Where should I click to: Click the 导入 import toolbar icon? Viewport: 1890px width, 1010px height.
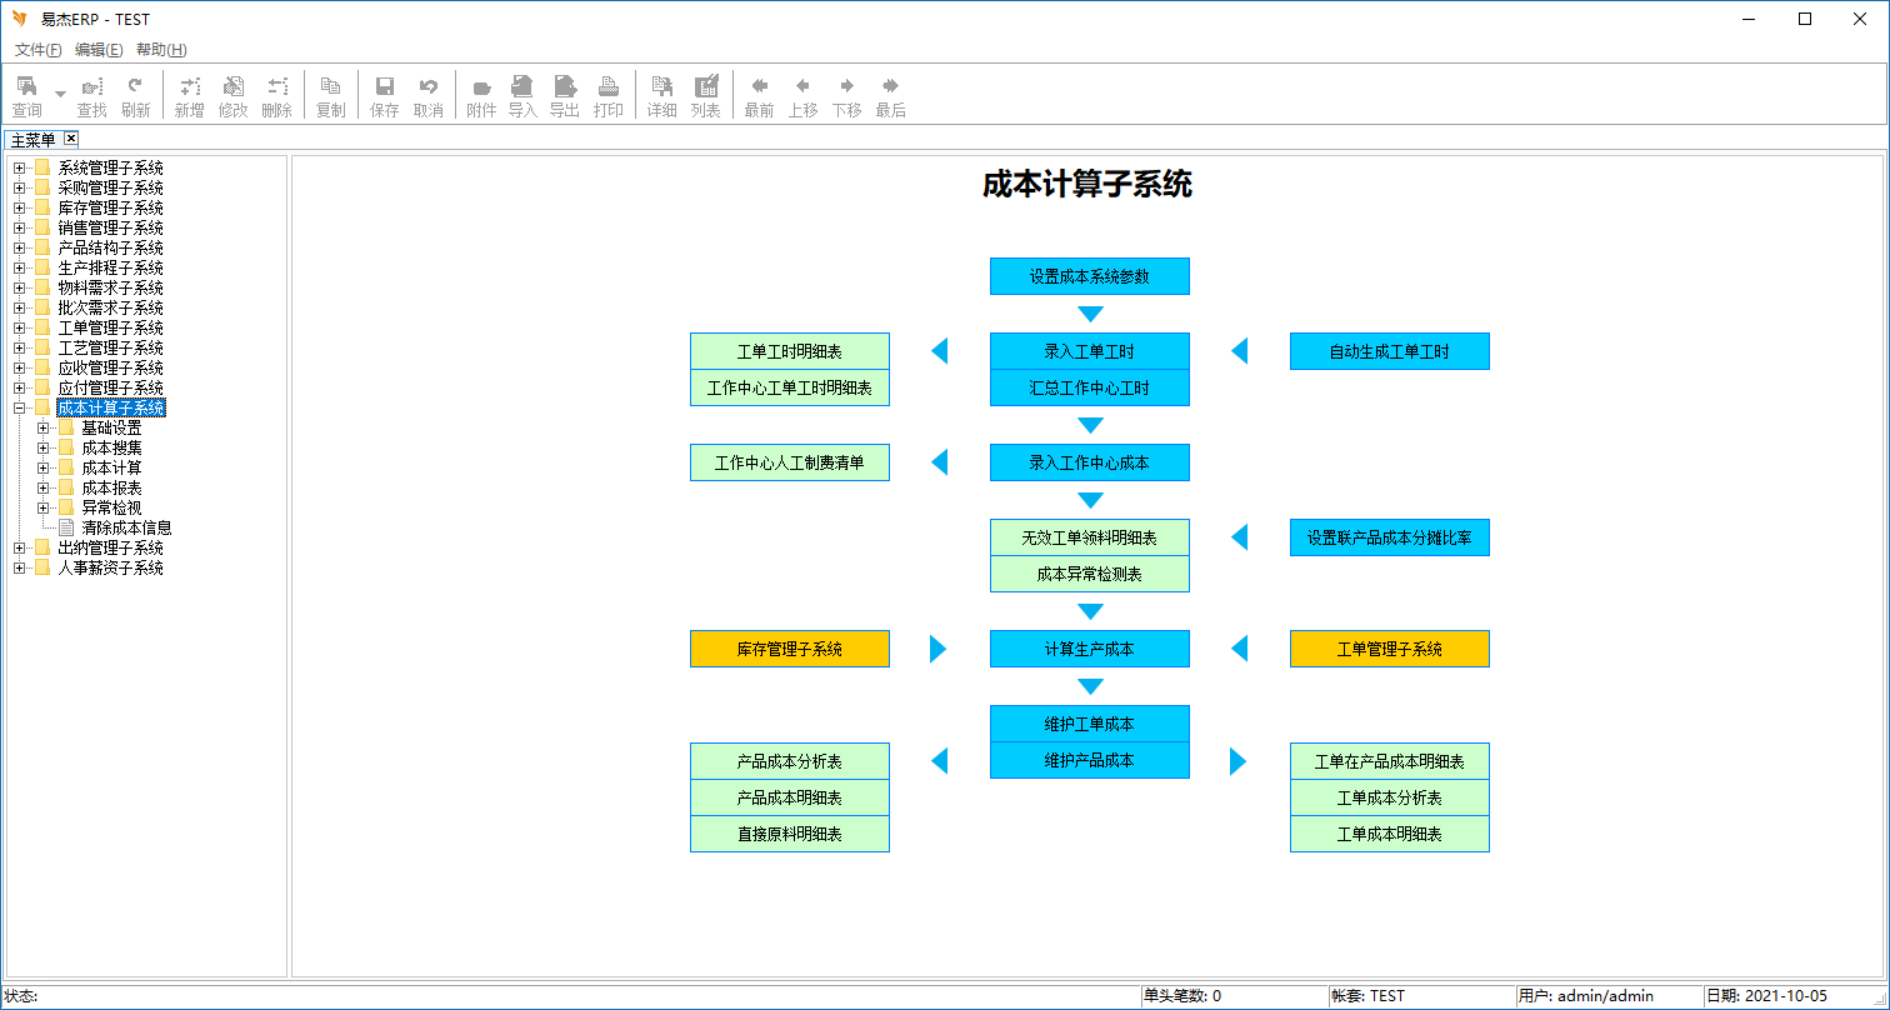click(x=522, y=96)
